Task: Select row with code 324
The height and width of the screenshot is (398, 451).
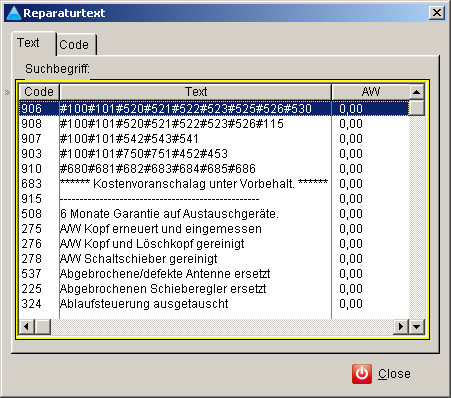Action: click(214, 304)
